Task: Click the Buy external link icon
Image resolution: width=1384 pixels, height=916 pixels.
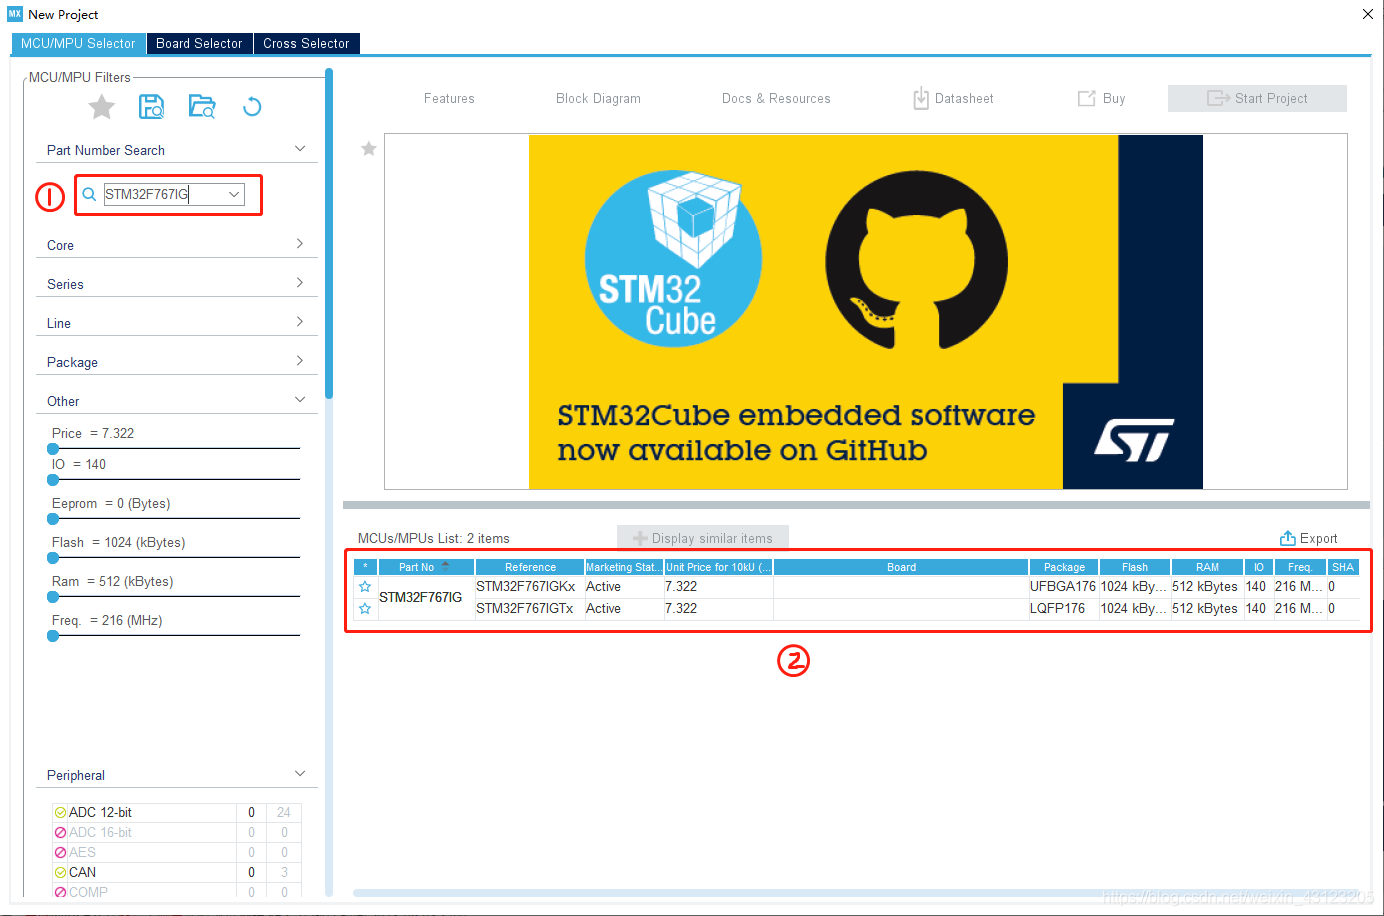Action: coord(1086,98)
